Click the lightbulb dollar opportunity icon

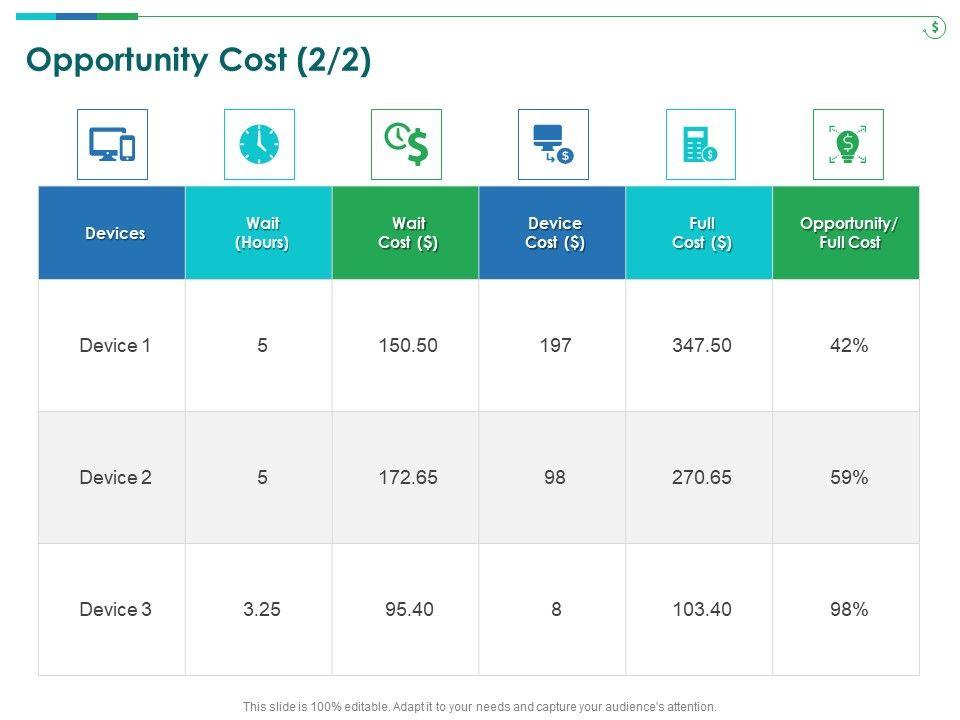coord(848,145)
